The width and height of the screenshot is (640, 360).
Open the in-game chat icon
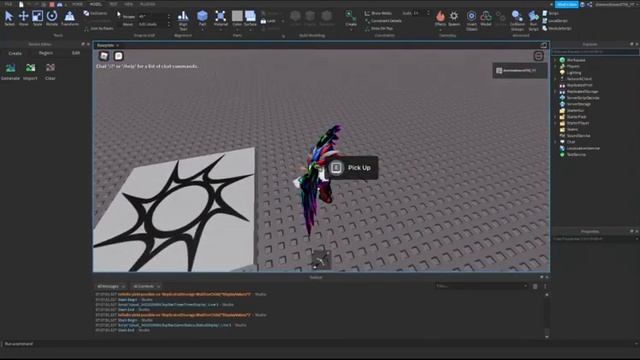click(118, 56)
